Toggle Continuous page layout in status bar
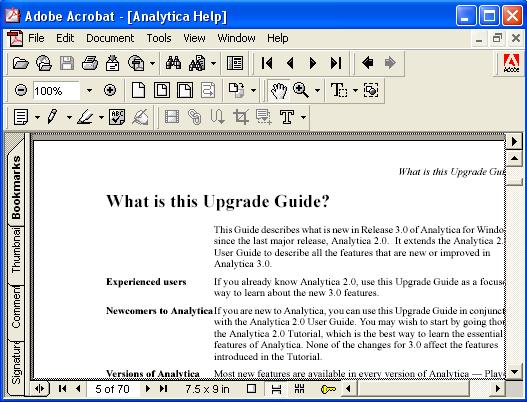 click(x=276, y=389)
